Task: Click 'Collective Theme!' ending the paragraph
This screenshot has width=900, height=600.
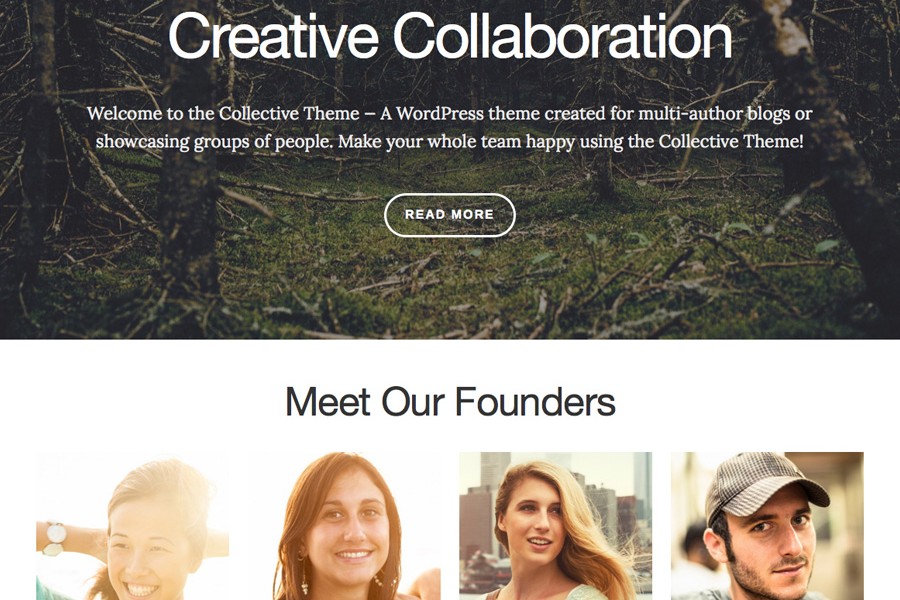Action: pos(731,141)
